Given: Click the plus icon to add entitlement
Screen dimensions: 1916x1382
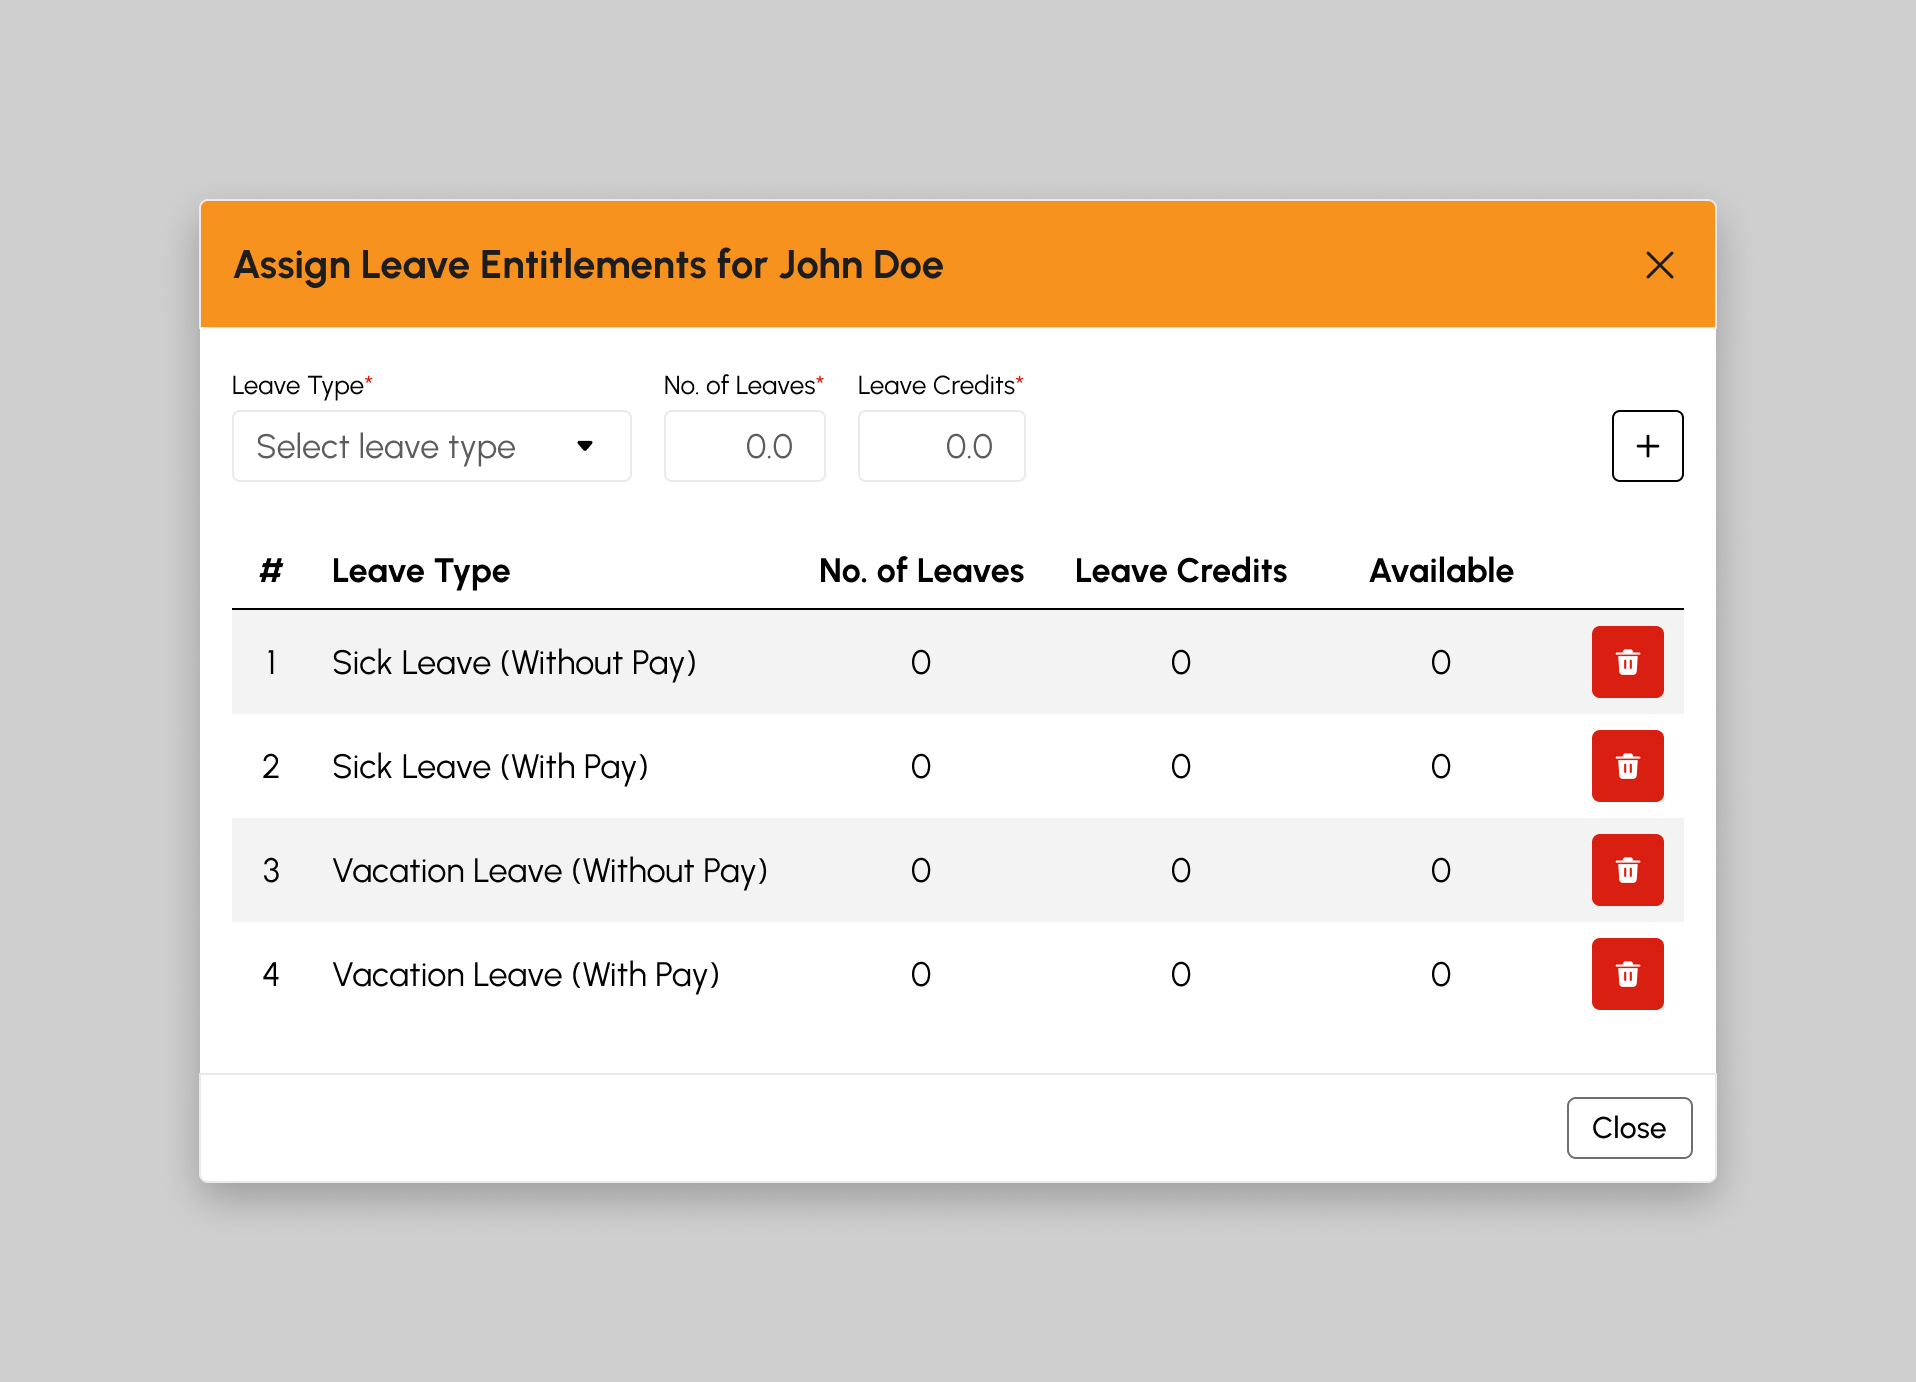Looking at the screenshot, I should [1647, 446].
